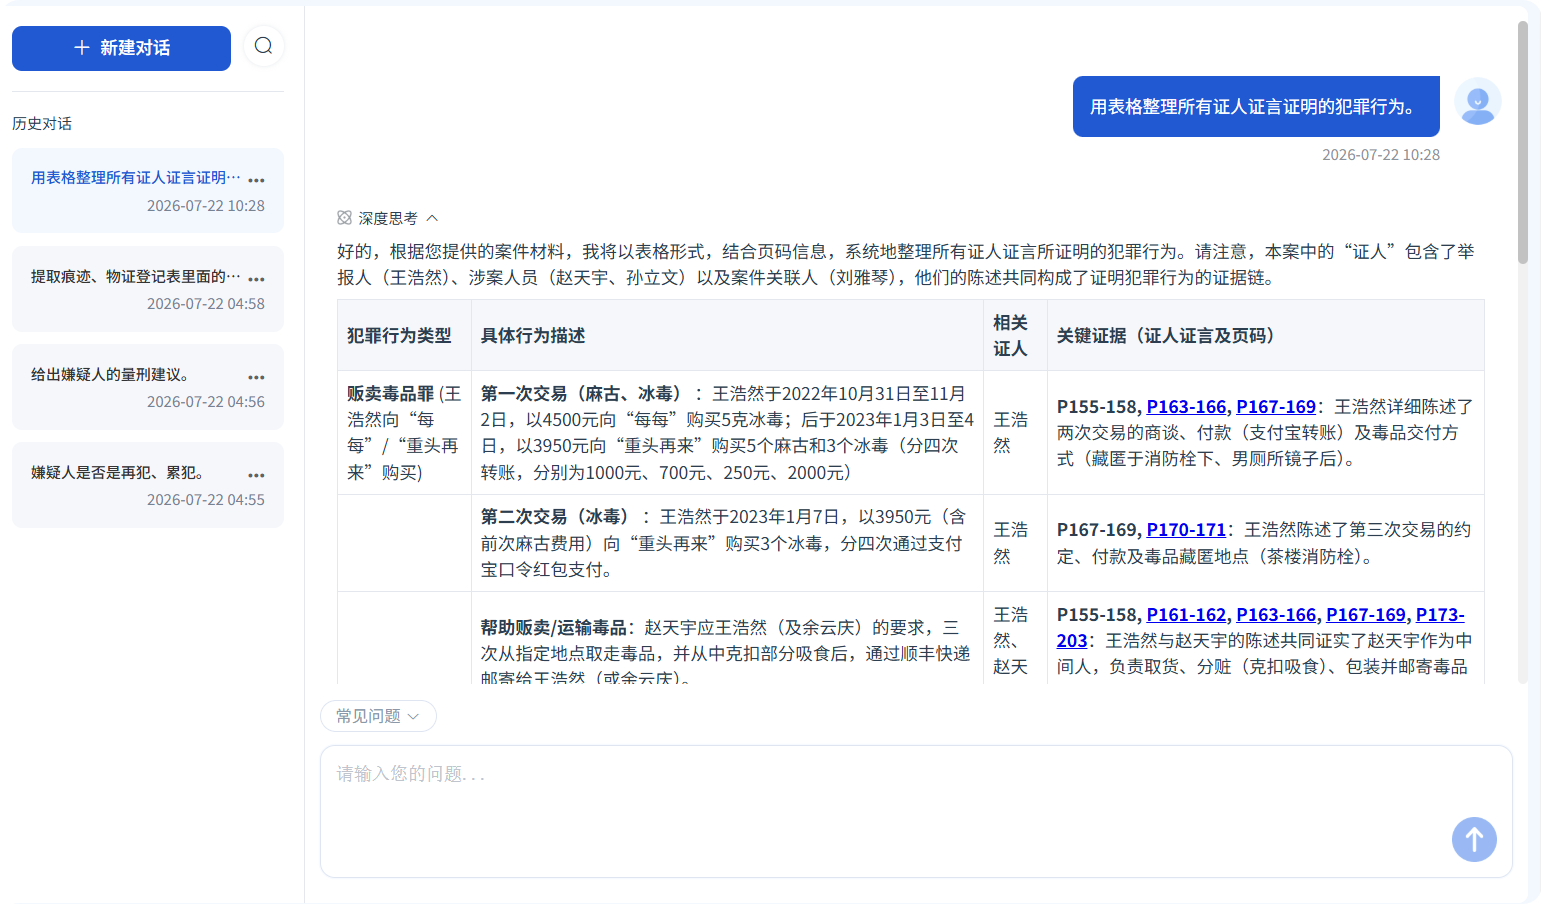Click the 犯罪行为类型 column header
The width and height of the screenshot is (1542, 904).
point(404,336)
